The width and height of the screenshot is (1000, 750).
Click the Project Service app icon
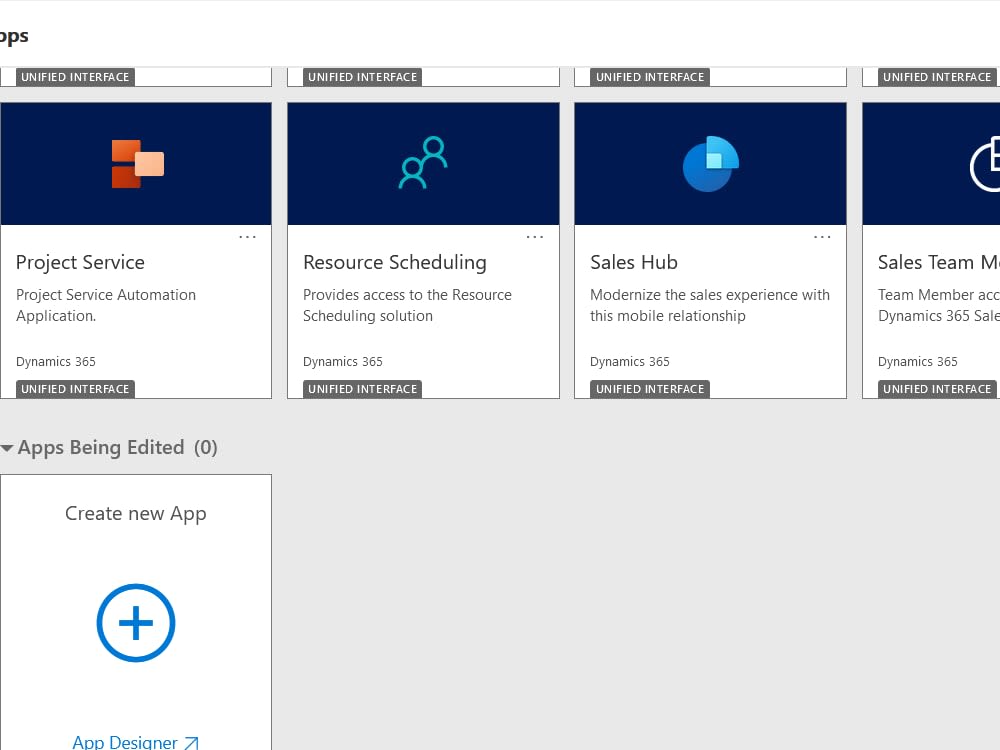[137, 164]
